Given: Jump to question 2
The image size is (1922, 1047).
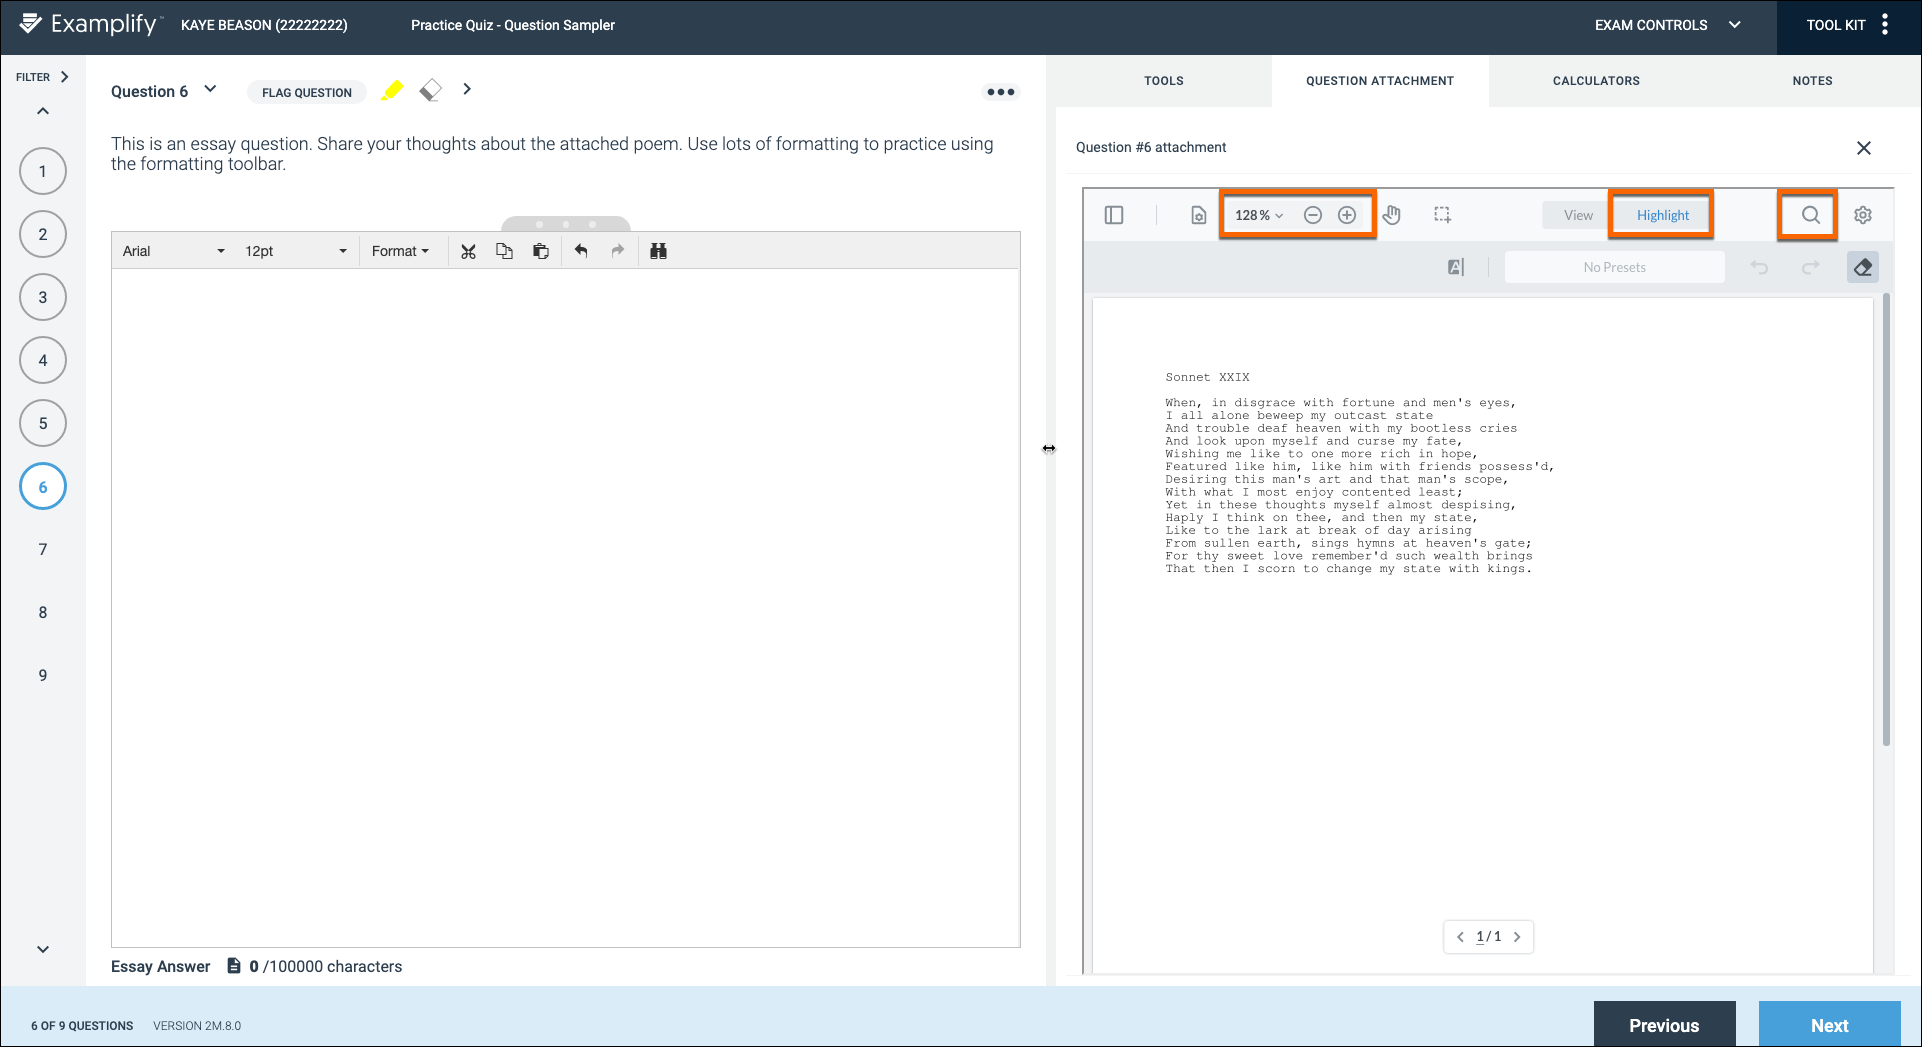Looking at the screenshot, I should click(x=43, y=234).
